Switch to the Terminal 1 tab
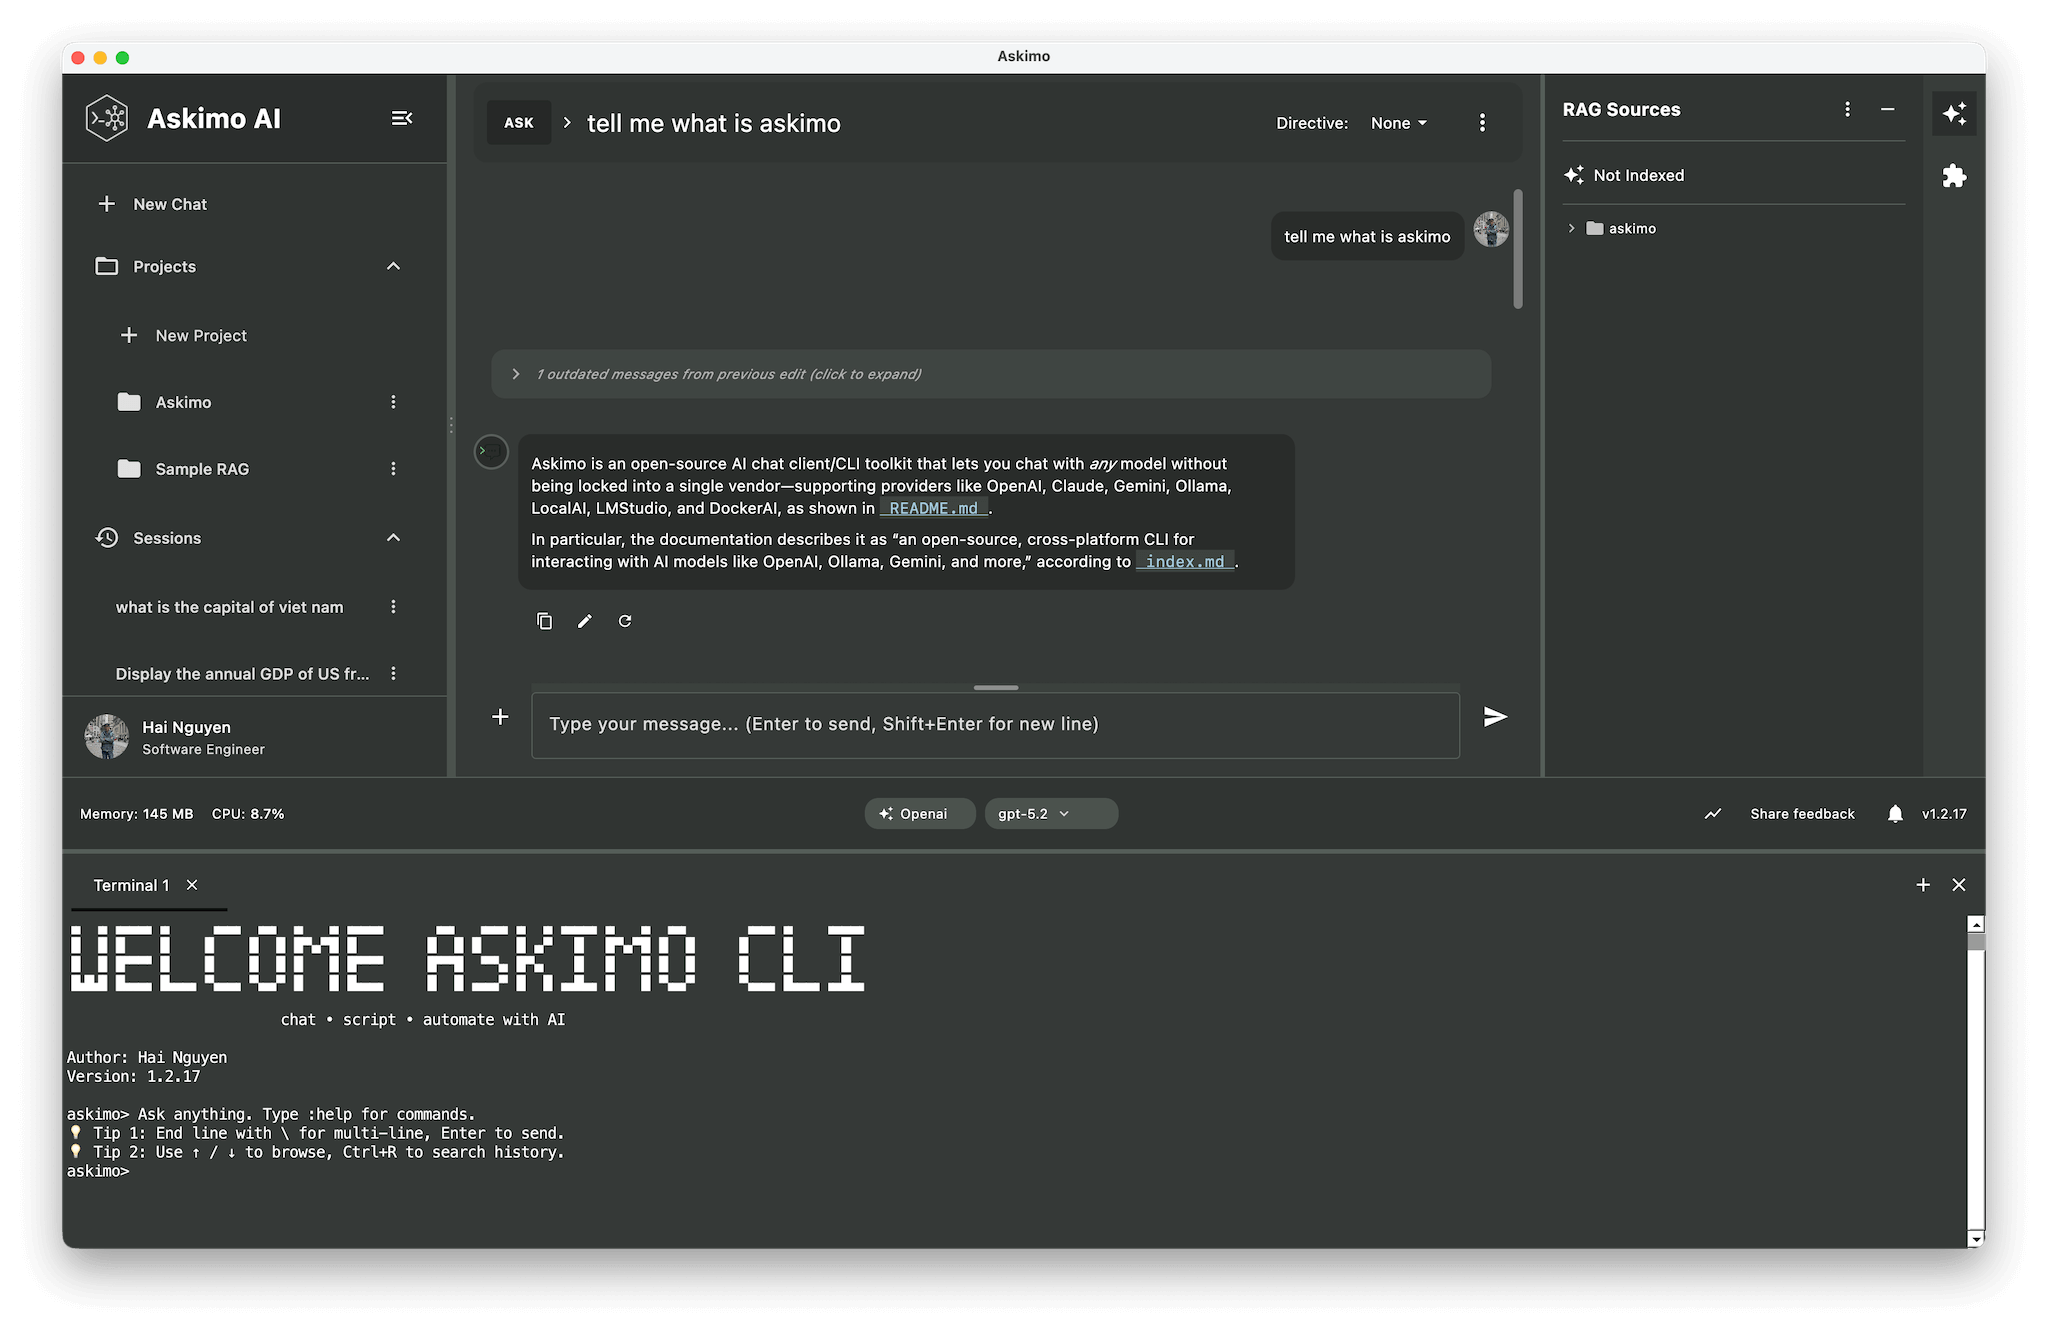Viewport: 2048px width, 1331px height. pyautogui.click(x=130, y=884)
